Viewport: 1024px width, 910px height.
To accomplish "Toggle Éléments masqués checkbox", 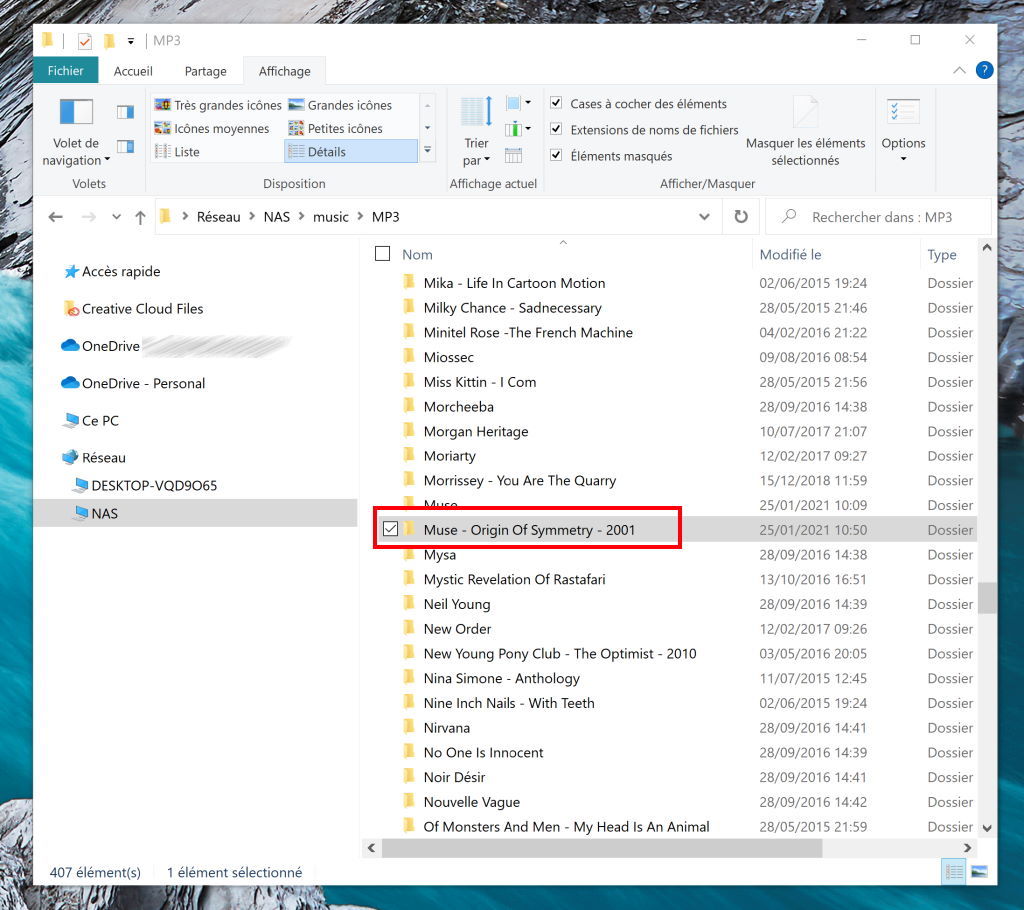I will coord(556,155).
